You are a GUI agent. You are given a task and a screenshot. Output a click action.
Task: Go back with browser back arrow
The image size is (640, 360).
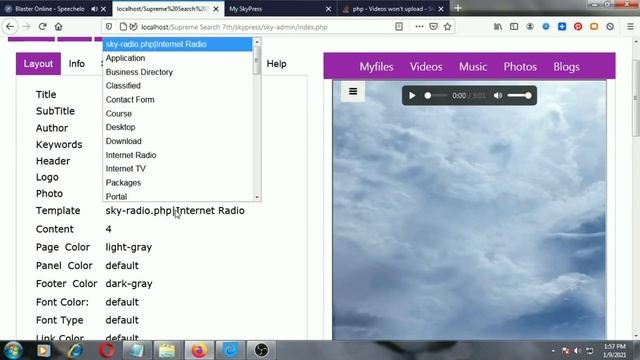coord(10,27)
